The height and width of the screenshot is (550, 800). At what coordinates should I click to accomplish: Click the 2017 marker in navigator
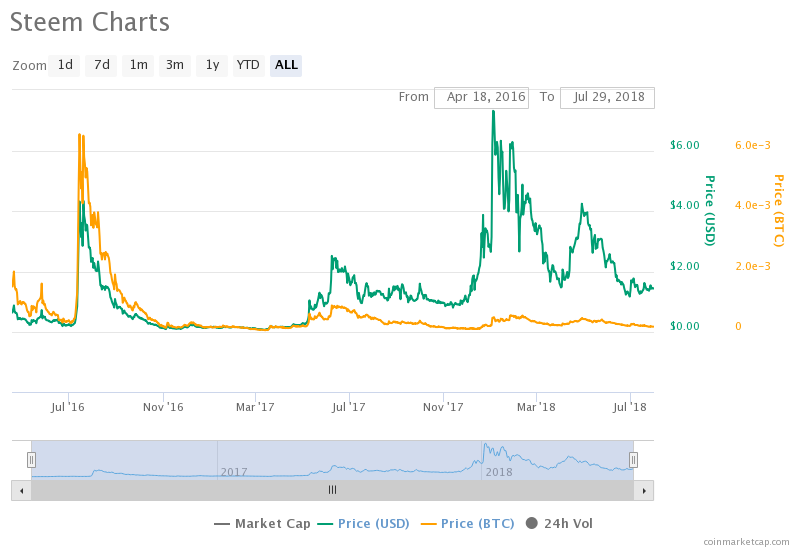(234, 472)
